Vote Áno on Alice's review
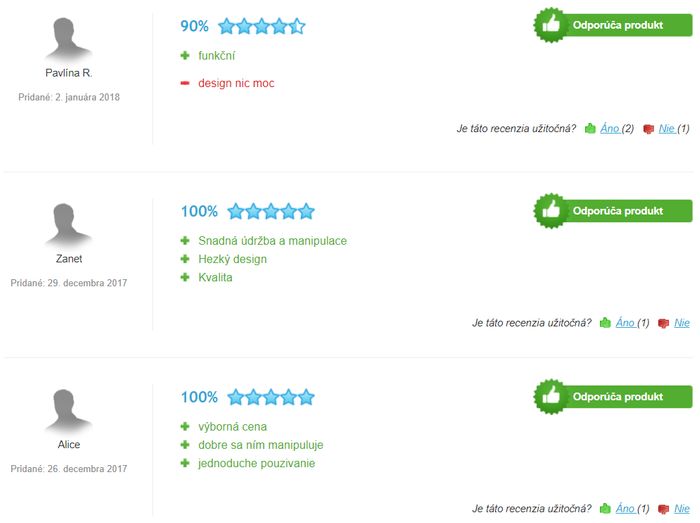This screenshot has width=700, height=523. (x=625, y=508)
